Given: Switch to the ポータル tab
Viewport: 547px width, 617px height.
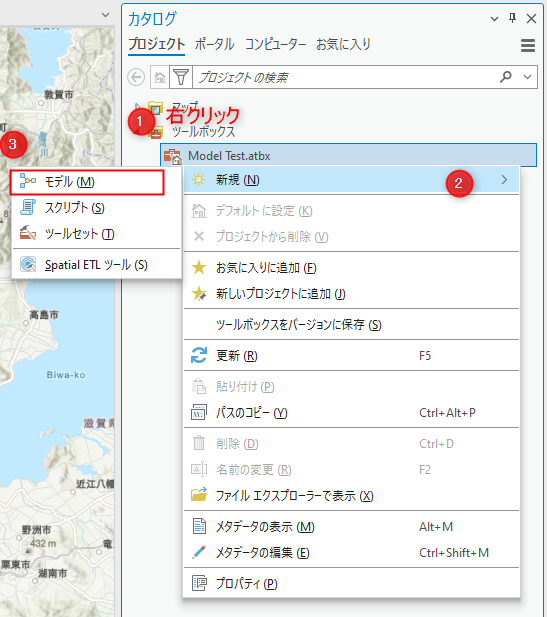Looking at the screenshot, I should [x=214, y=44].
